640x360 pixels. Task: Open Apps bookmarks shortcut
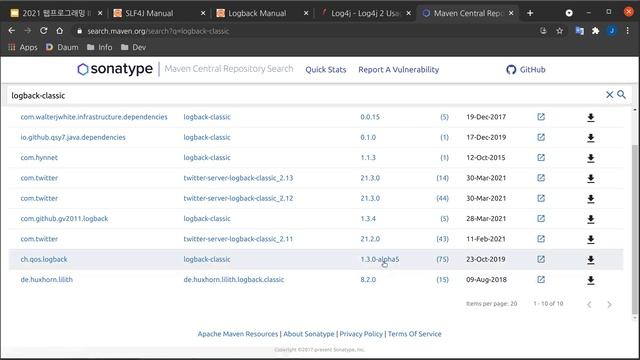23,47
